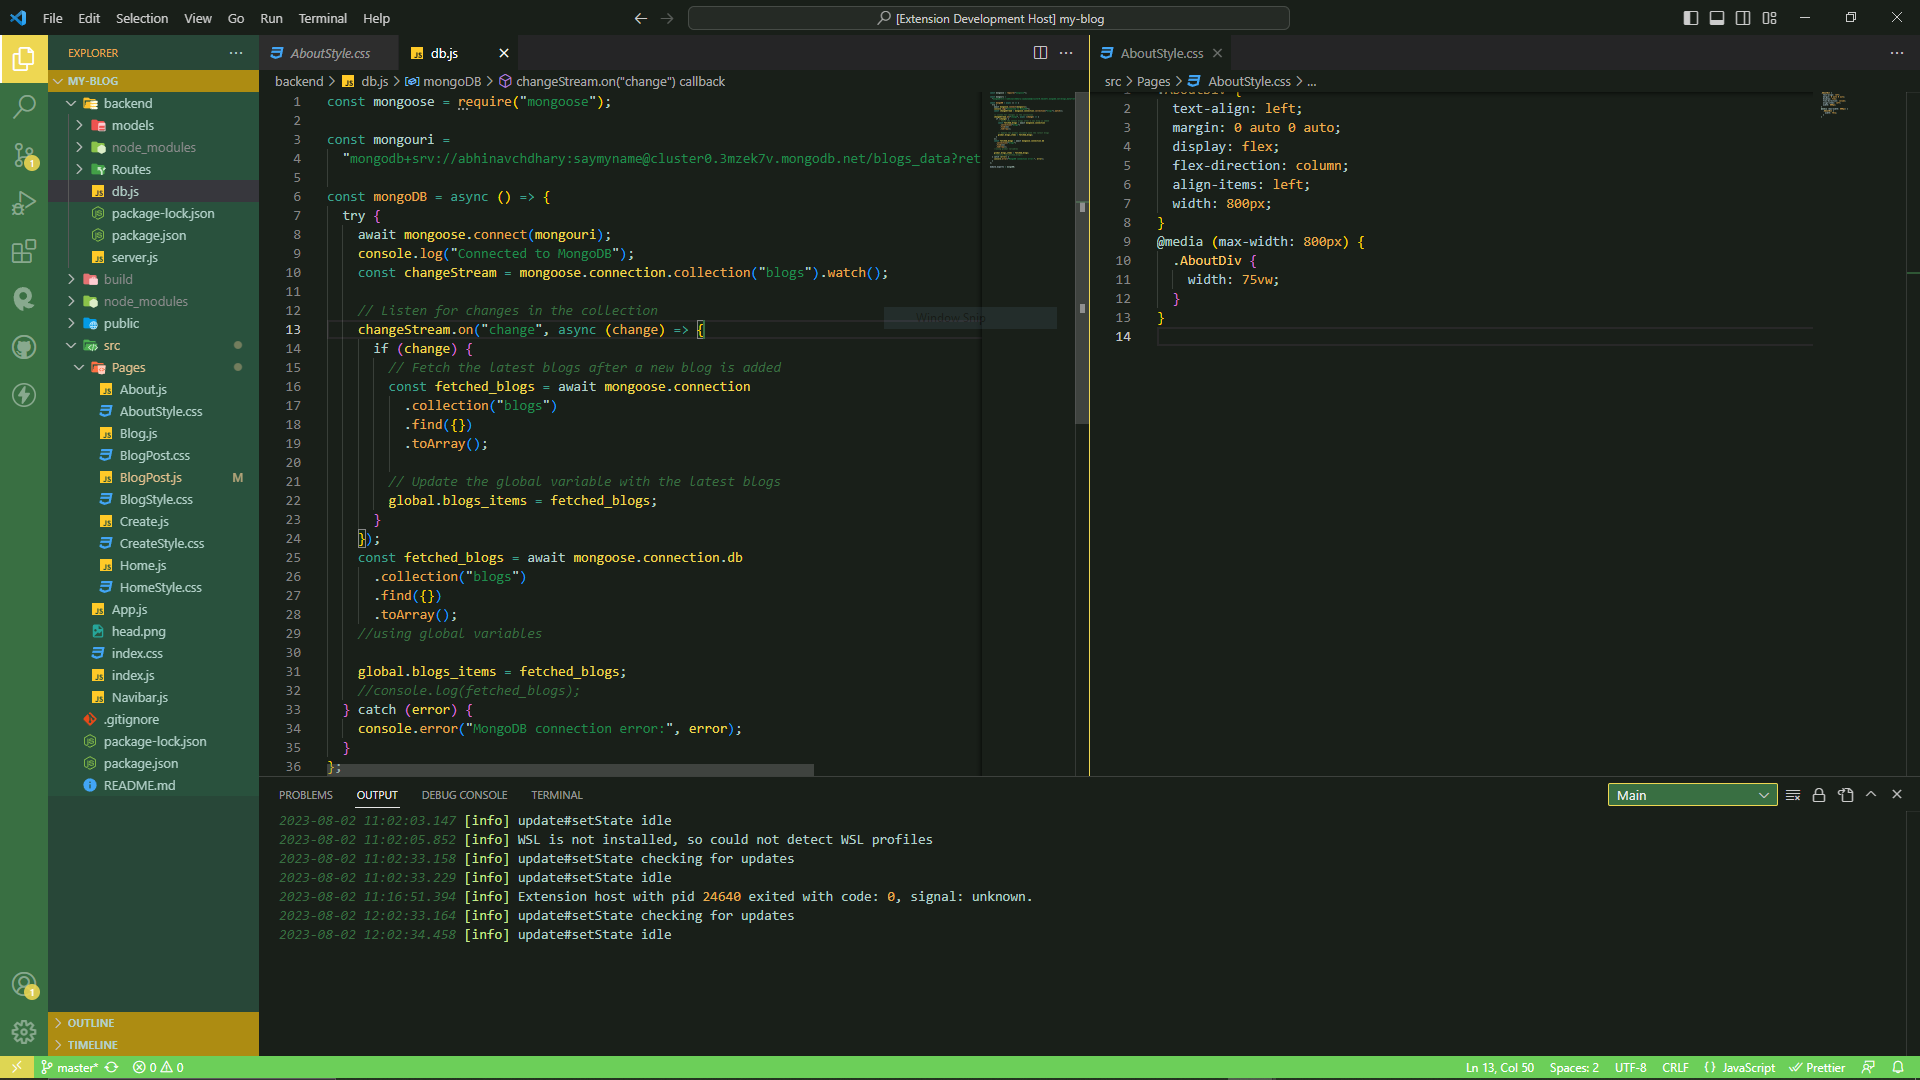Viewport: 1920px width, 1080px height.
Task: Clear the output panel
Action: pos(1793,795)
